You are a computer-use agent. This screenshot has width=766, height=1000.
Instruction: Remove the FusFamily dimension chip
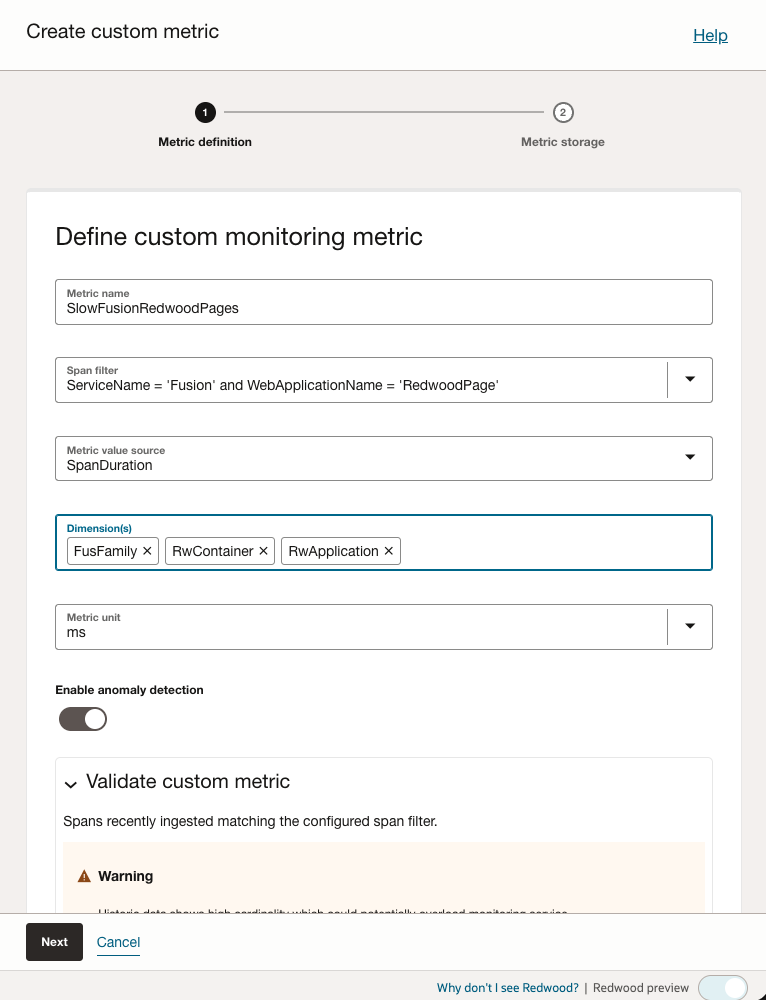[x=147, y=551]
